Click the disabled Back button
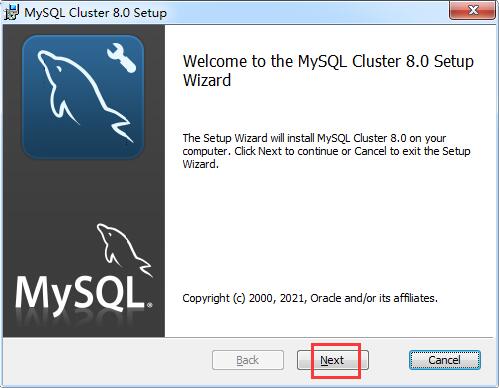 248,360
